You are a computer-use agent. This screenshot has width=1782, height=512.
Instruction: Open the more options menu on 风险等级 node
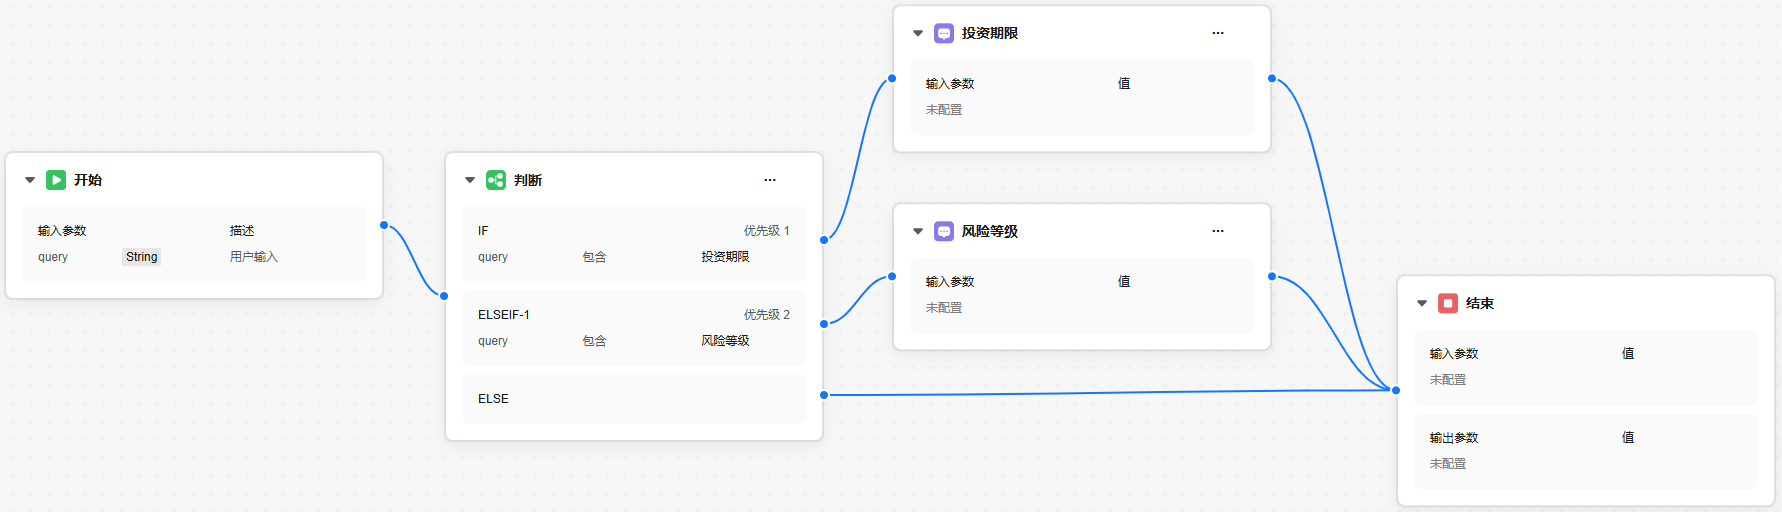point(1218,231)
